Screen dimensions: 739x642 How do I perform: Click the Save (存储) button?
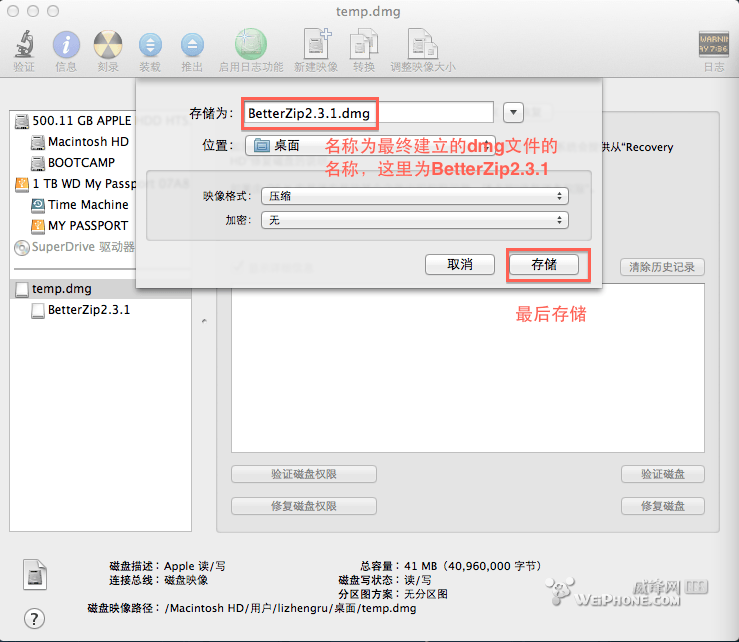[x=544, y=264]
